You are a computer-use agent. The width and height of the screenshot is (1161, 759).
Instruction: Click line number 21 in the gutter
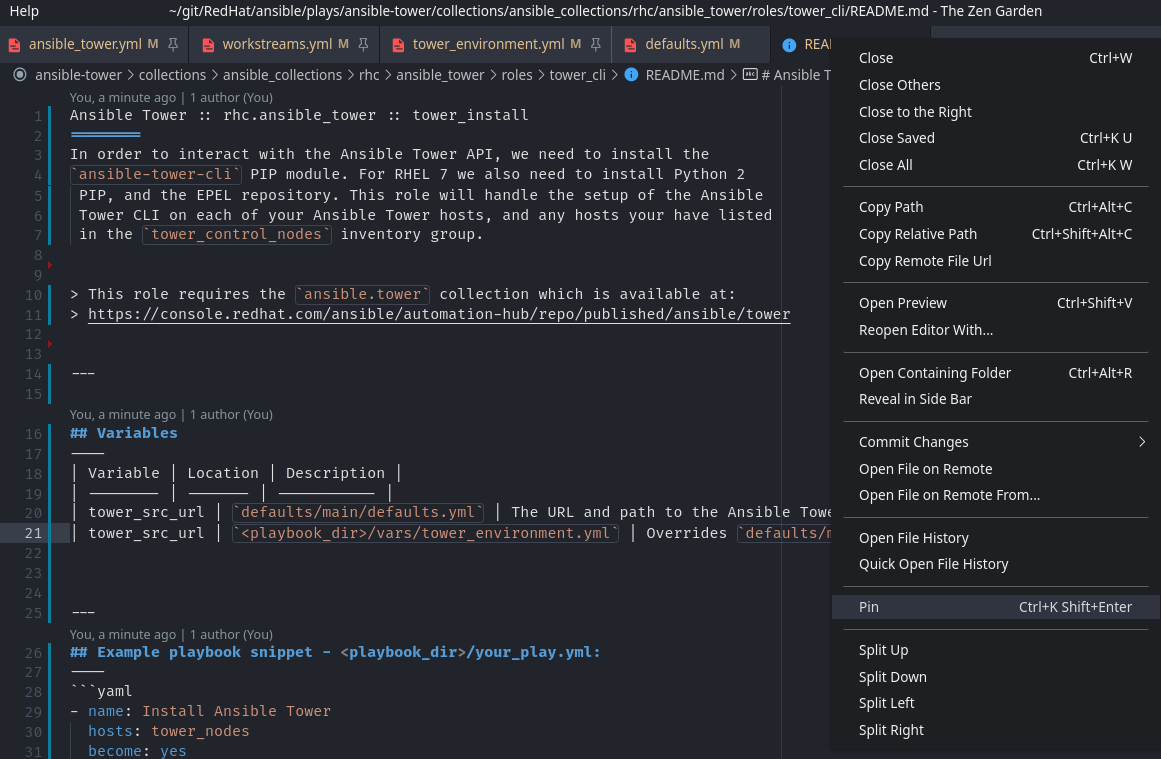pos(33,533)
